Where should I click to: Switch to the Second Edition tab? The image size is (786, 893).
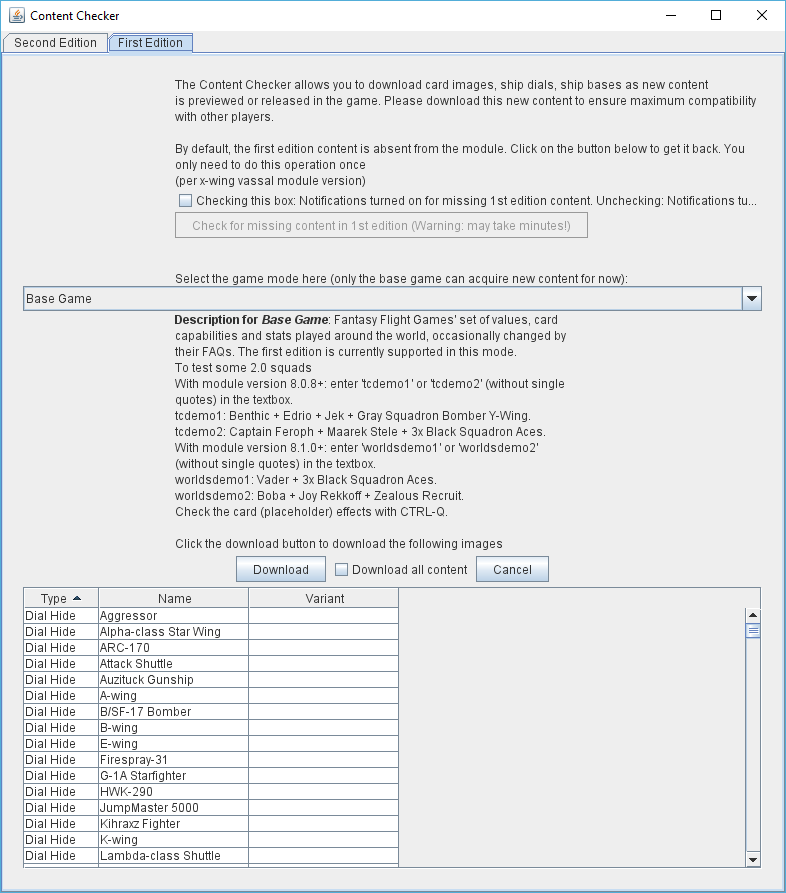(55, 43)
